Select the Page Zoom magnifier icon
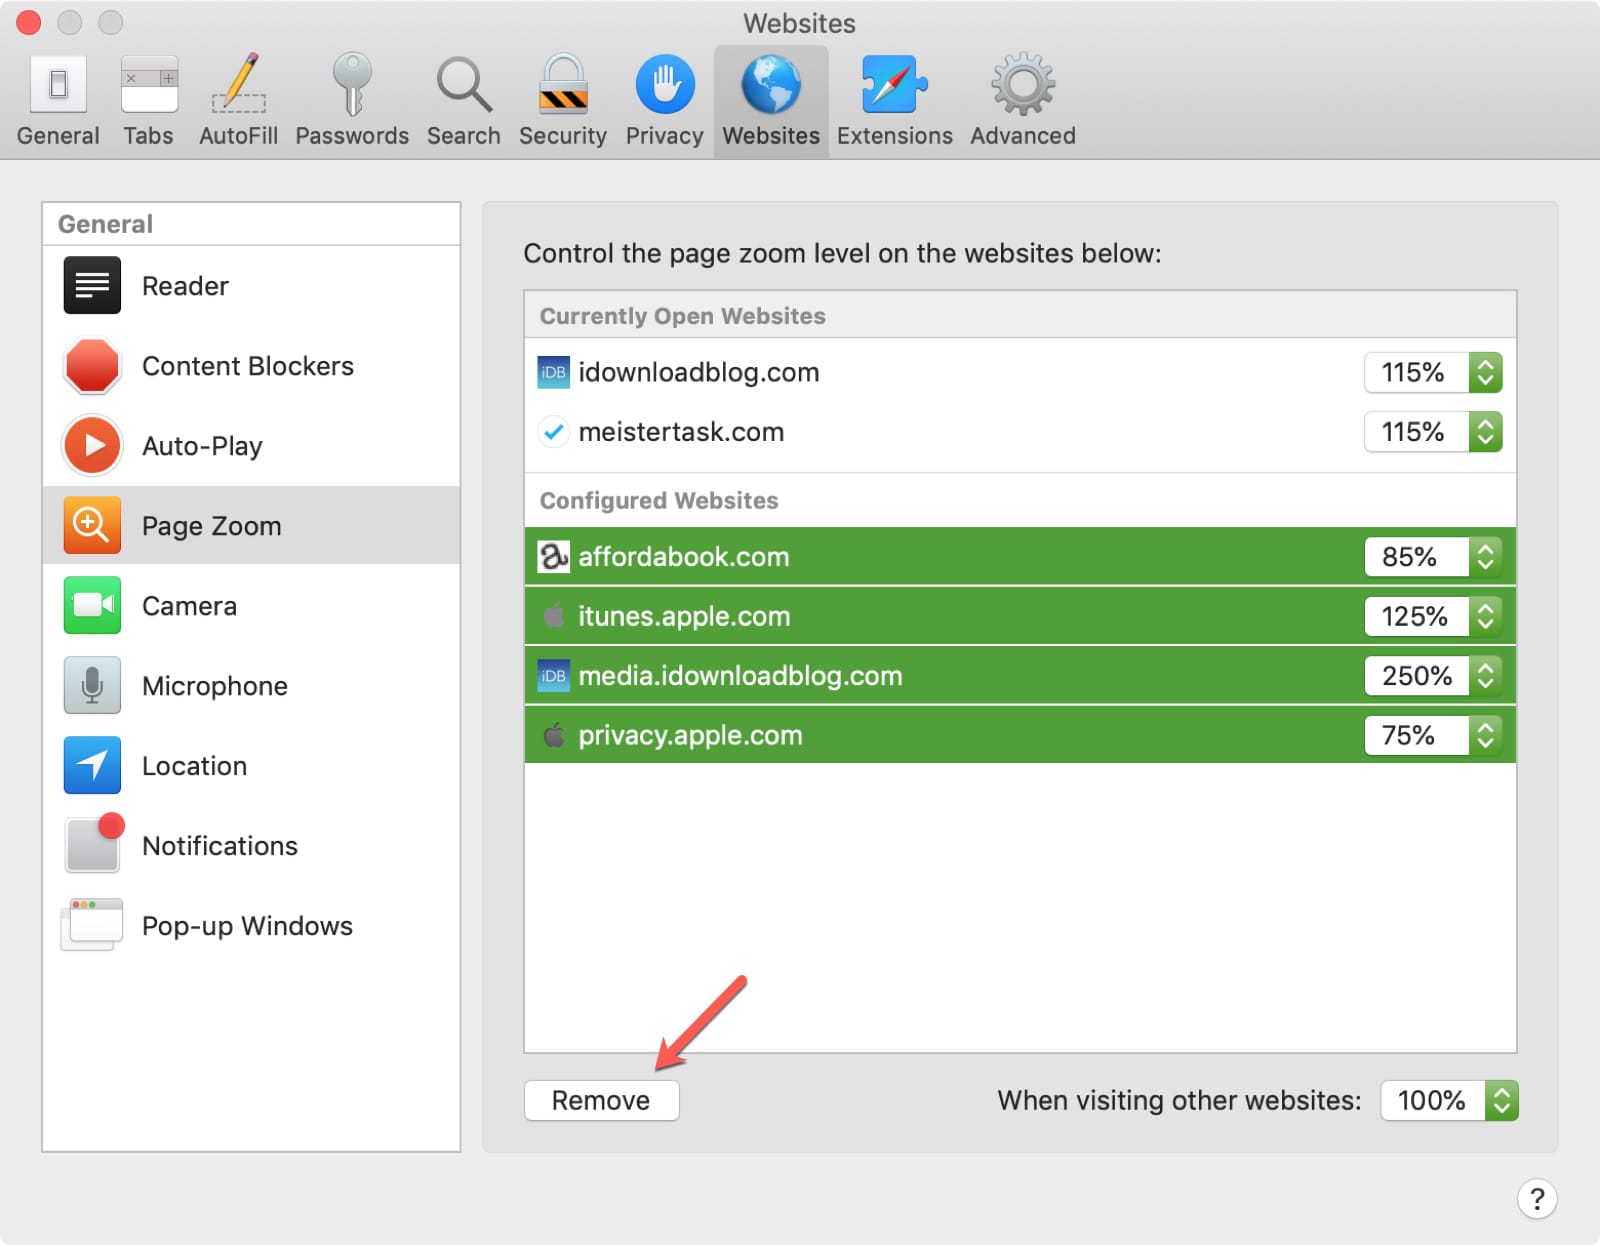This screenshot has height=1245, width=1600. pyautogui.click(x=92, y=525)
